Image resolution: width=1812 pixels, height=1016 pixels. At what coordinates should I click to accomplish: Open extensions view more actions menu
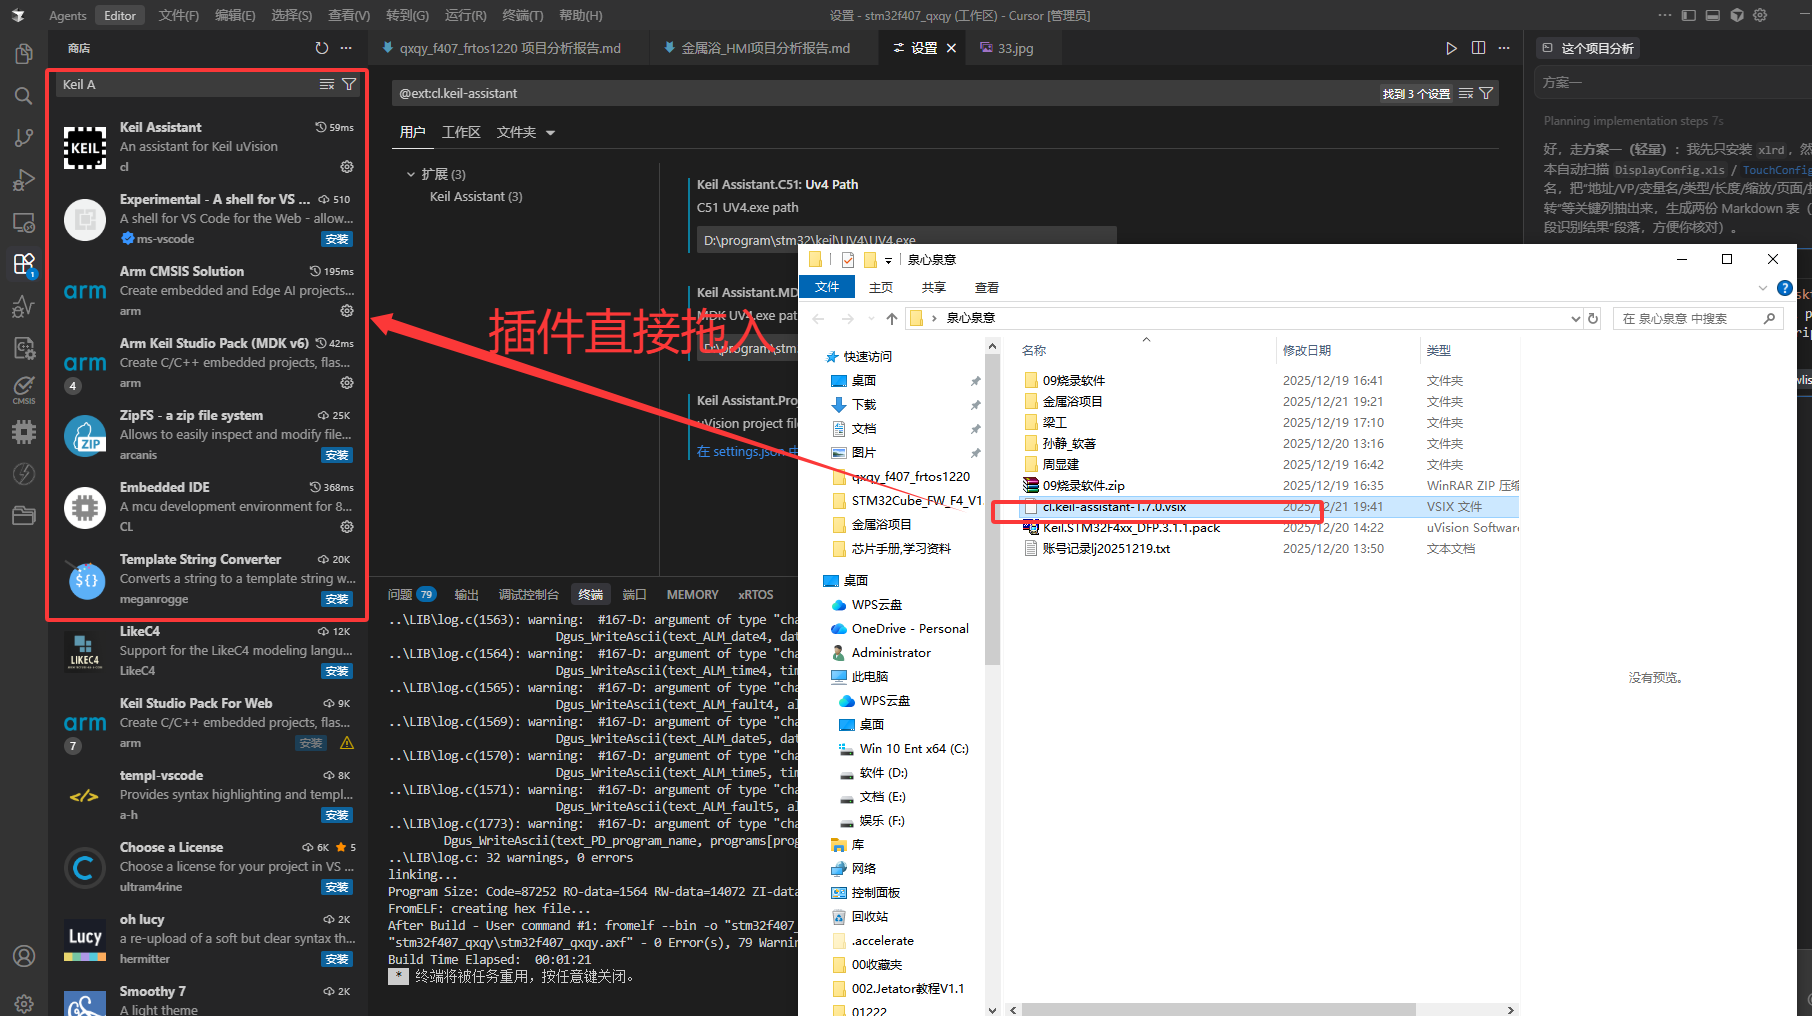(346, 48)
